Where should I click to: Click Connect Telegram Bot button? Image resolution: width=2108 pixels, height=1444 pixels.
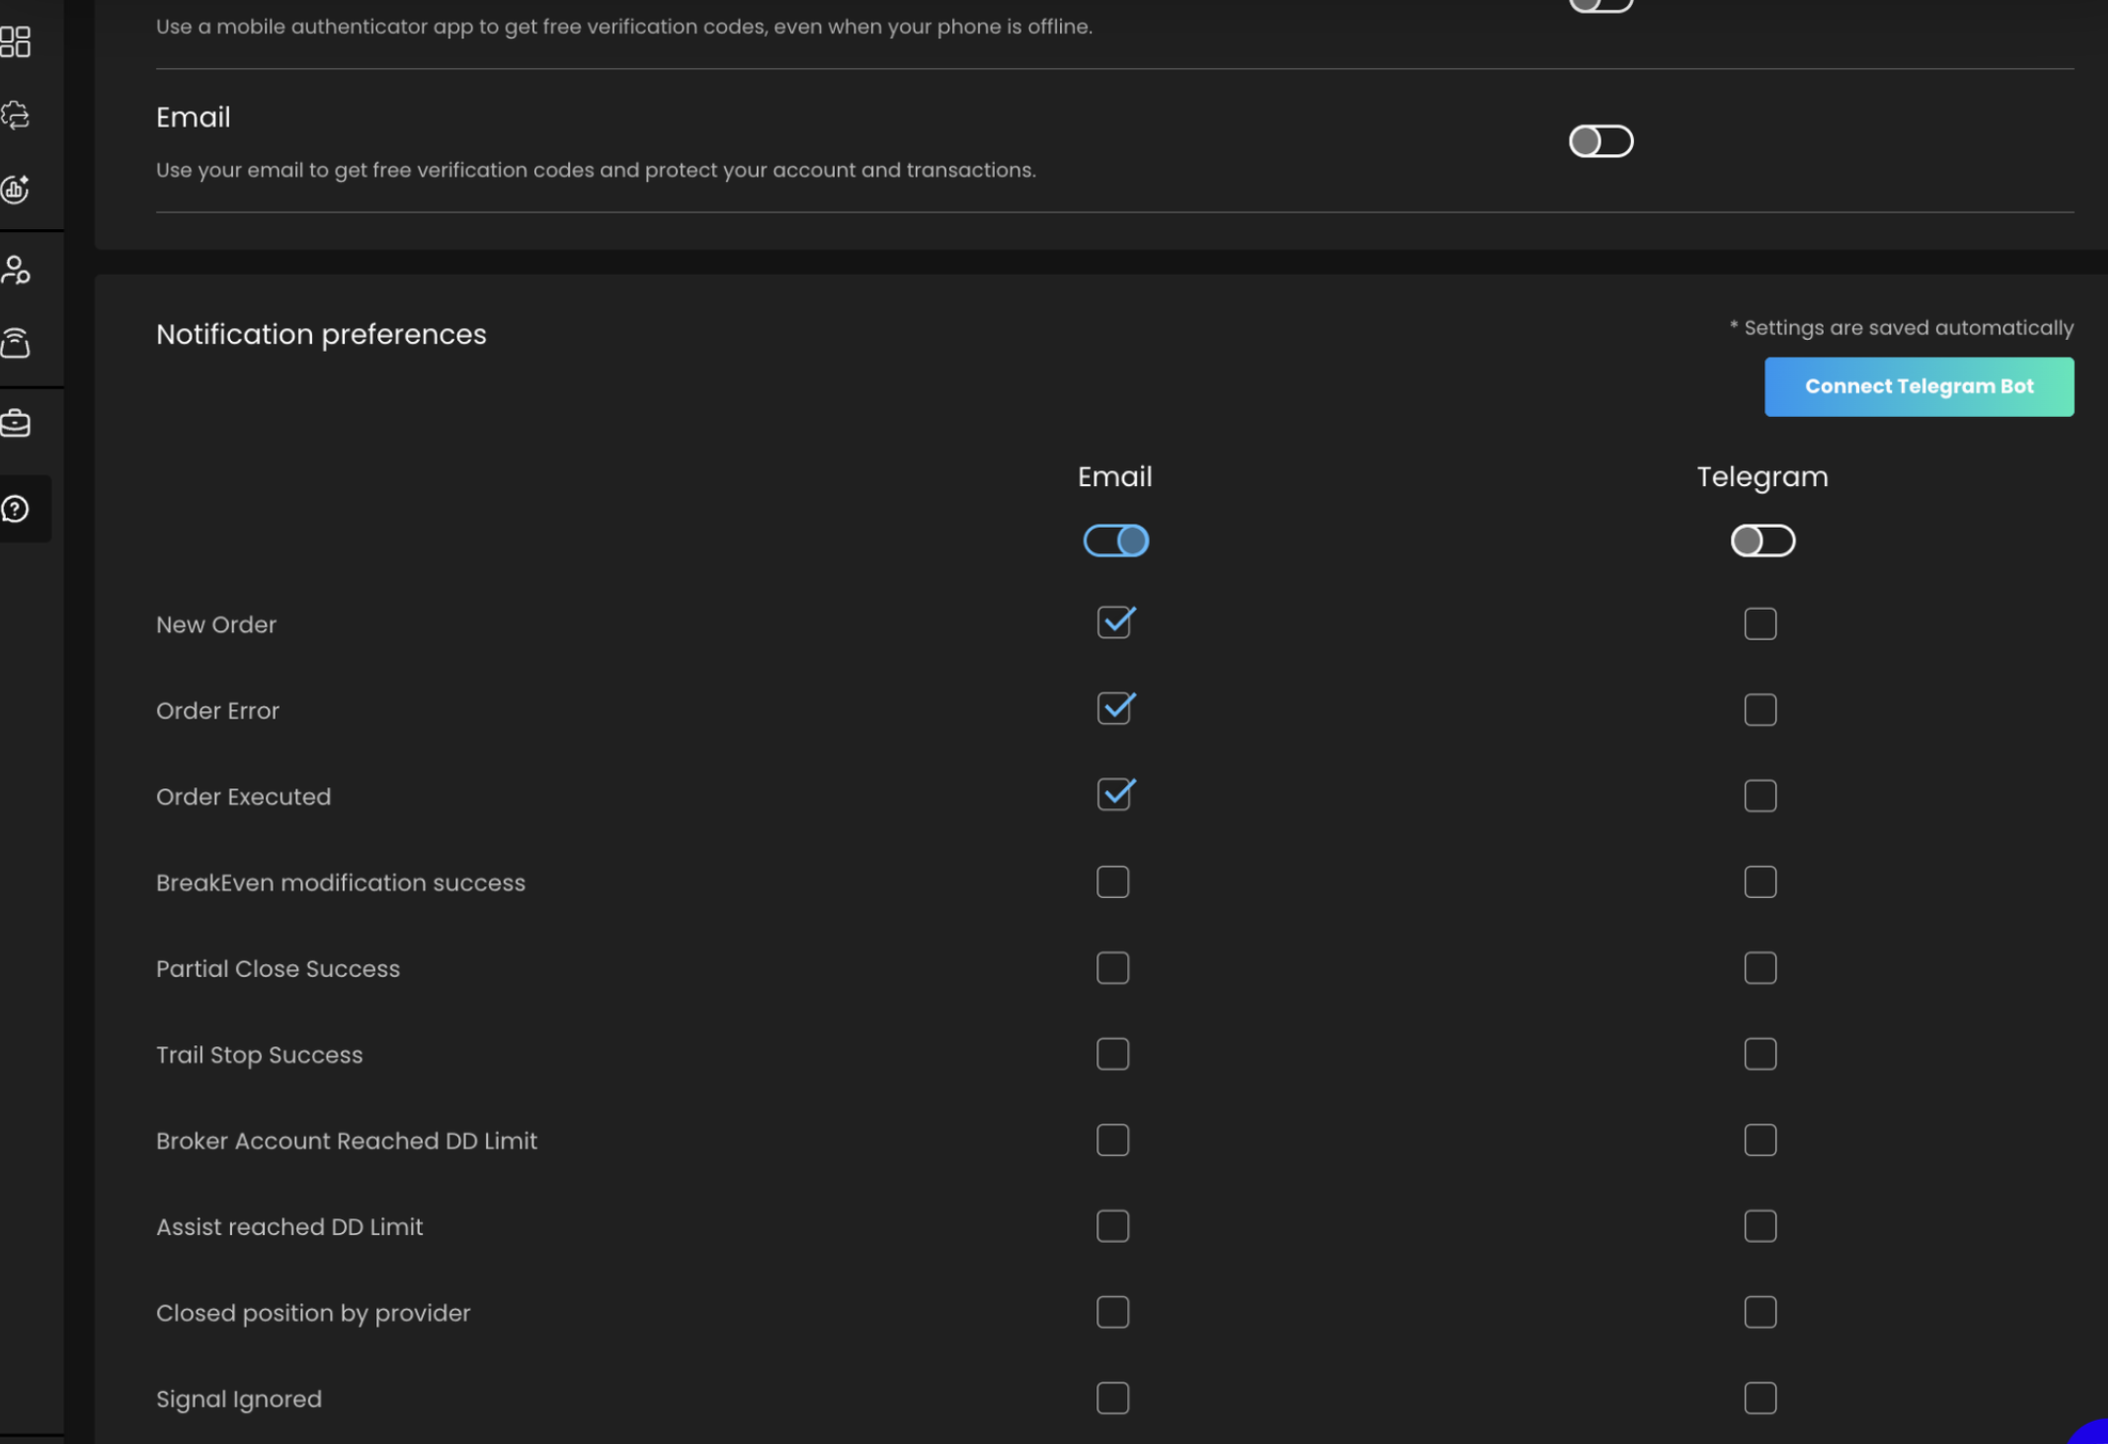coord(1918,386)
